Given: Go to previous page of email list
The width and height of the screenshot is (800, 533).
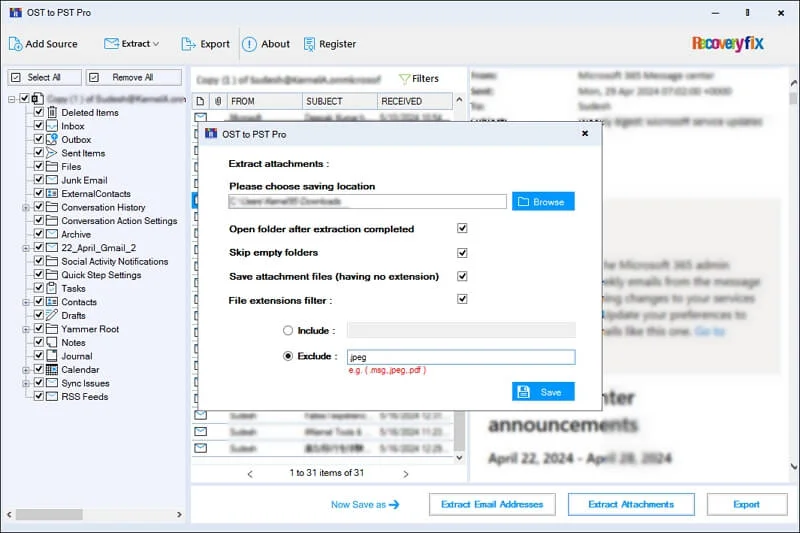Looking at the screenshot, I should [250, 474].
